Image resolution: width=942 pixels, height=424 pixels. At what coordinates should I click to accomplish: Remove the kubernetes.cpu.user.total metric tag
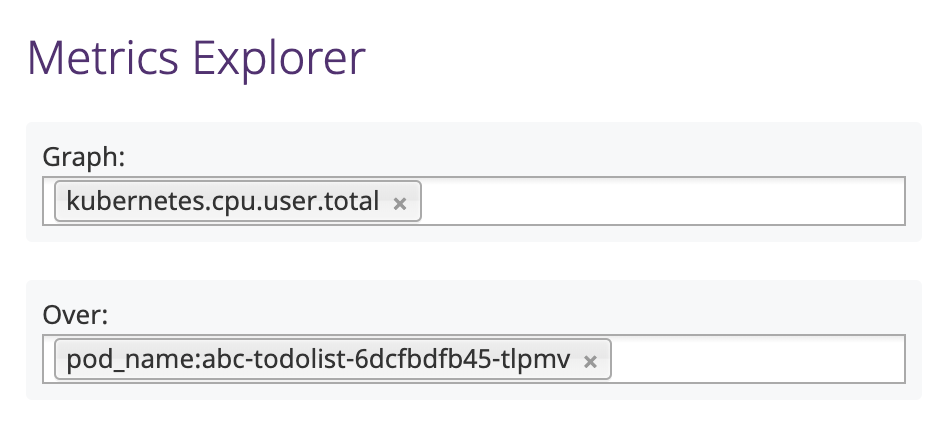400,204
